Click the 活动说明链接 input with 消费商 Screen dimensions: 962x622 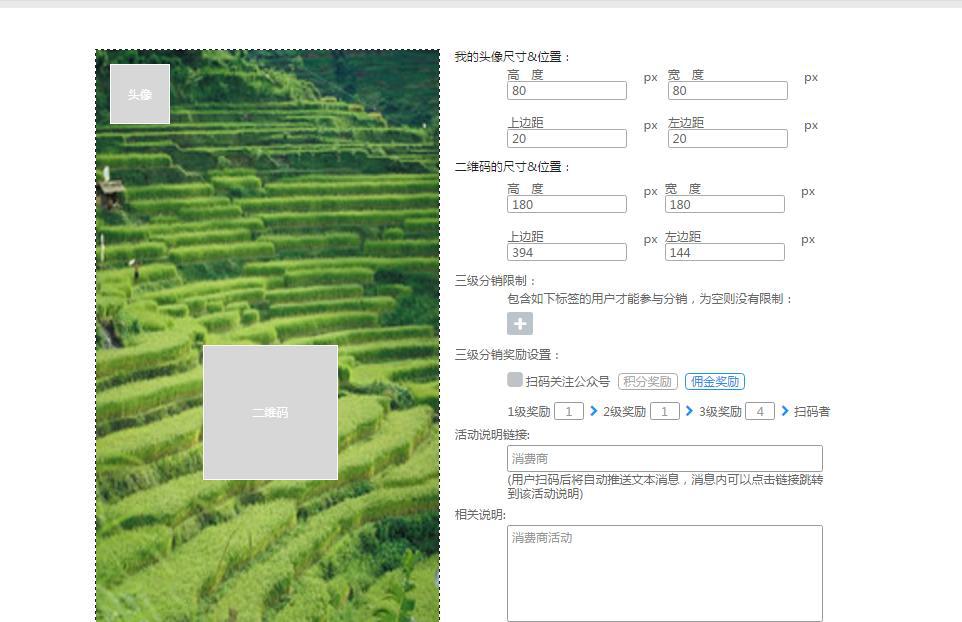point(665,459)
